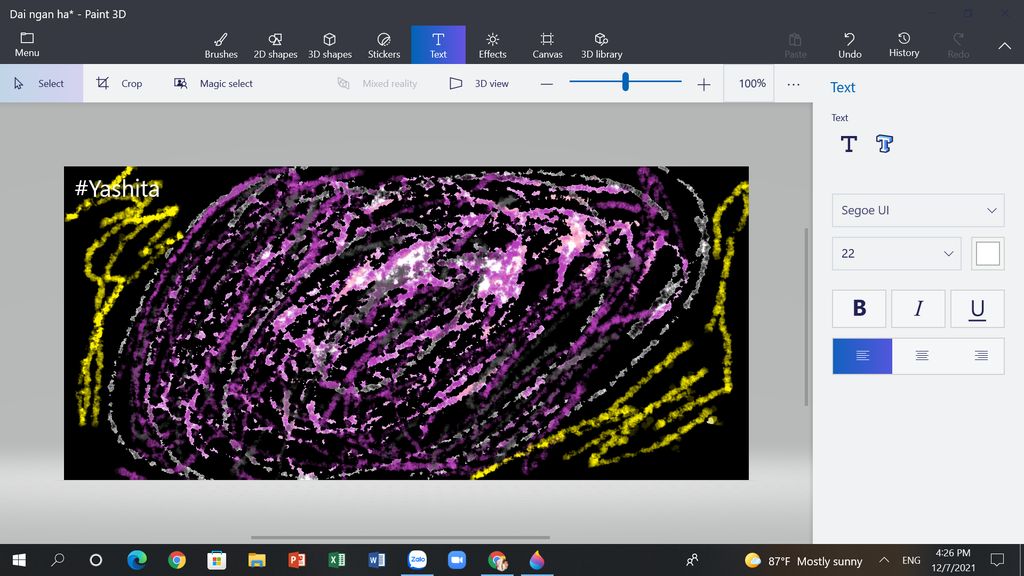Open the 3D library
The height and width of the screenshot is (576, 1024).
(x=601, y=46)
